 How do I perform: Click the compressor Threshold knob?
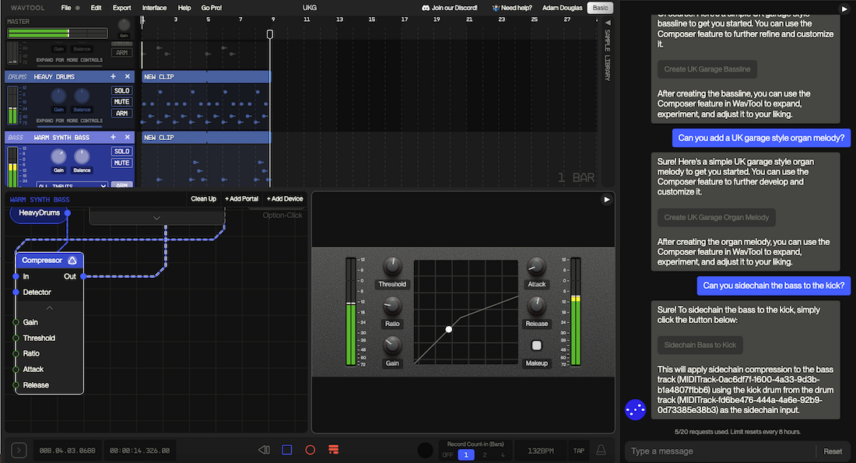pos(392,266)
